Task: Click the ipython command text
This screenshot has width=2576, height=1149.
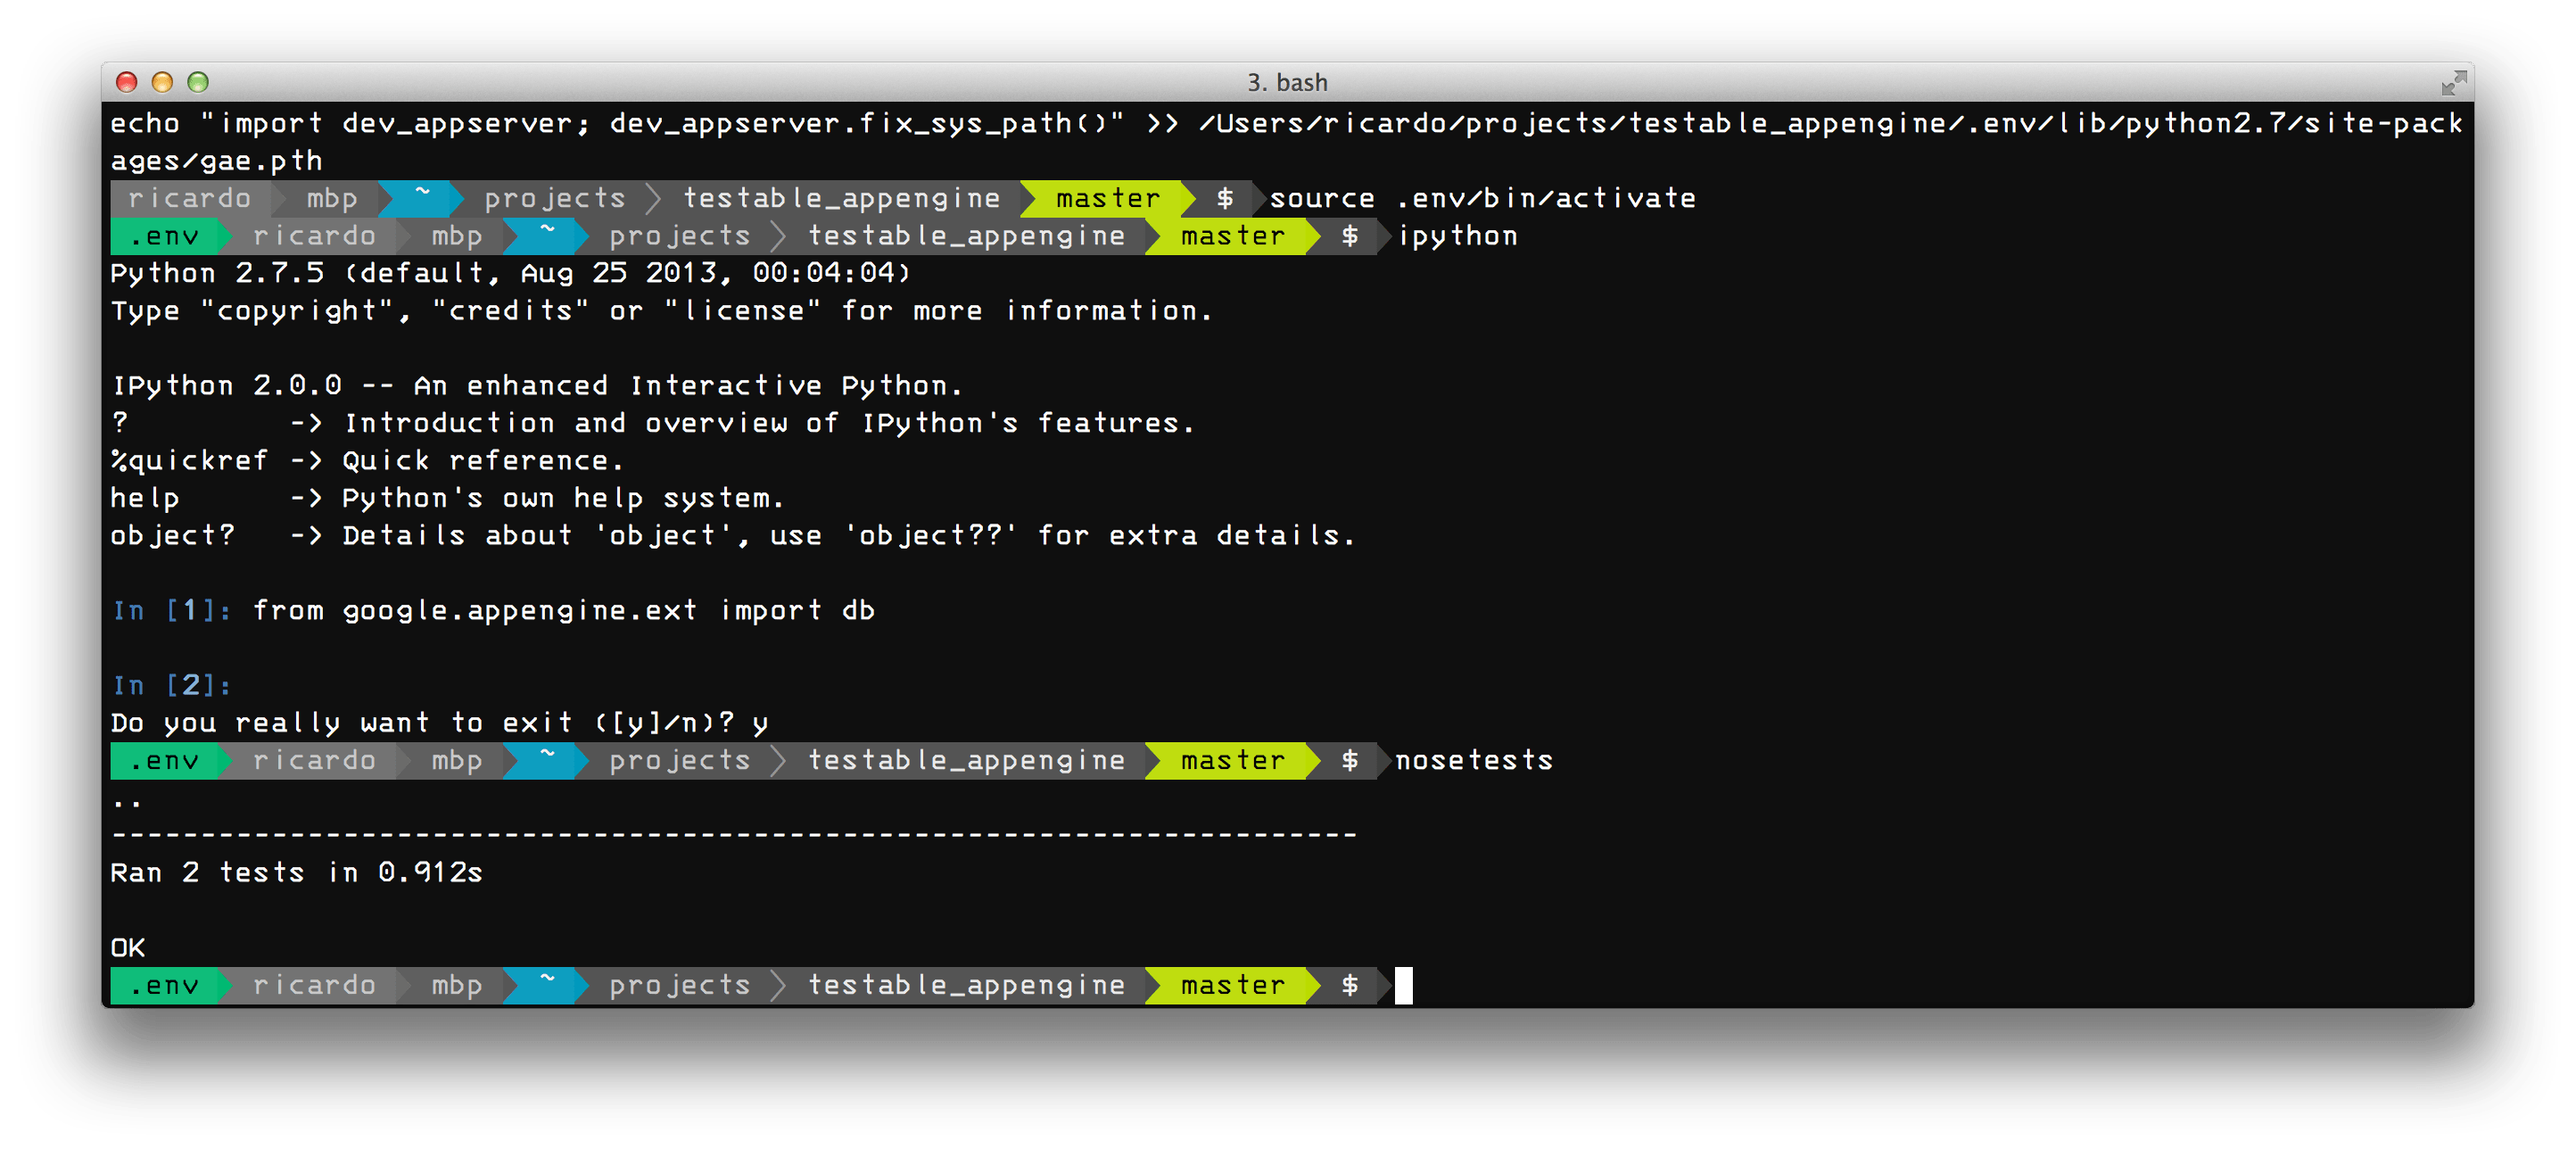Action: [1458, 236]
